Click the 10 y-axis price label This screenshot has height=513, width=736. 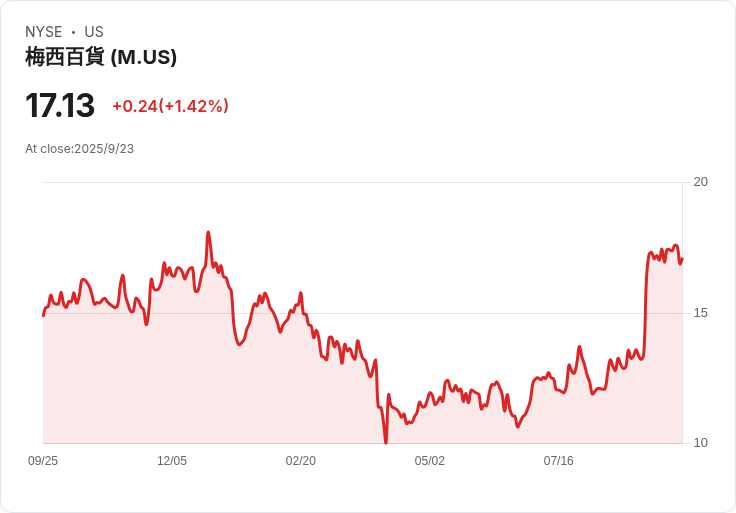point(700,443)
